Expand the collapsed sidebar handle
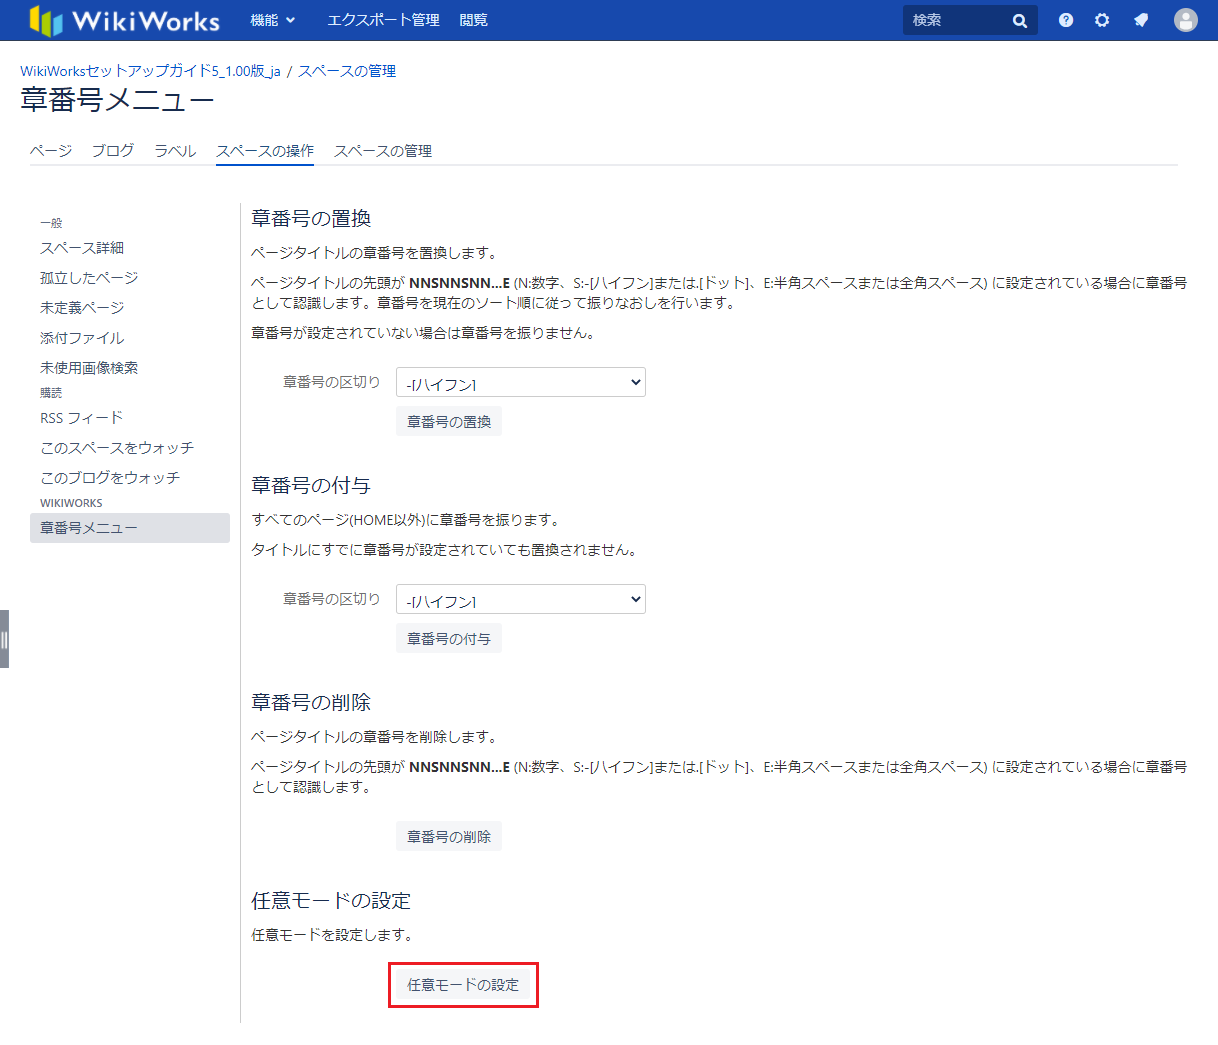The image size is (1218, 1045). (x=4, y=639)
